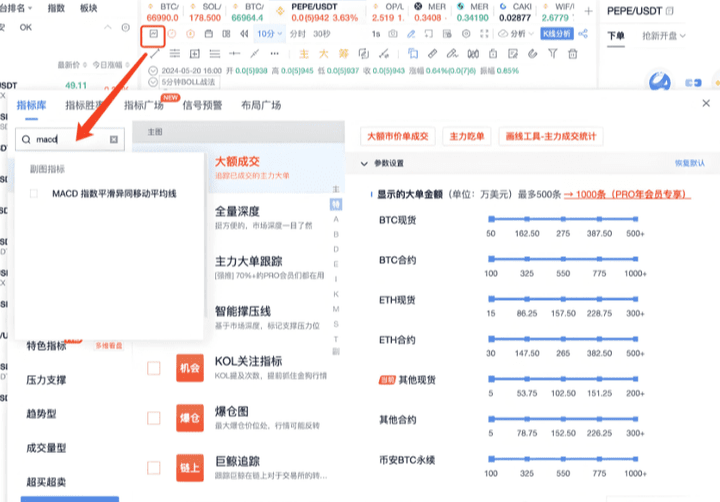Open the 10分 timeframe dropdown
Viewport: 720px width, 502px height.
click(x=270, y=34)
